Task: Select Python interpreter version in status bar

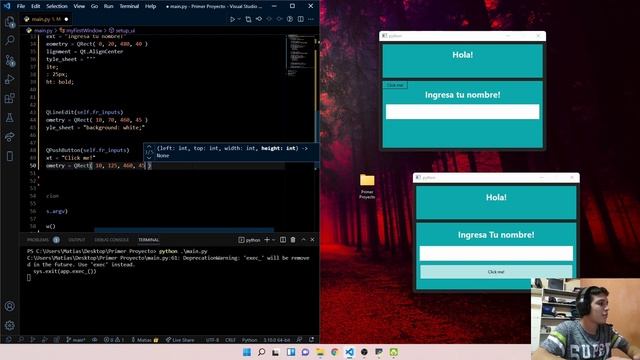Action: [277, 340]
